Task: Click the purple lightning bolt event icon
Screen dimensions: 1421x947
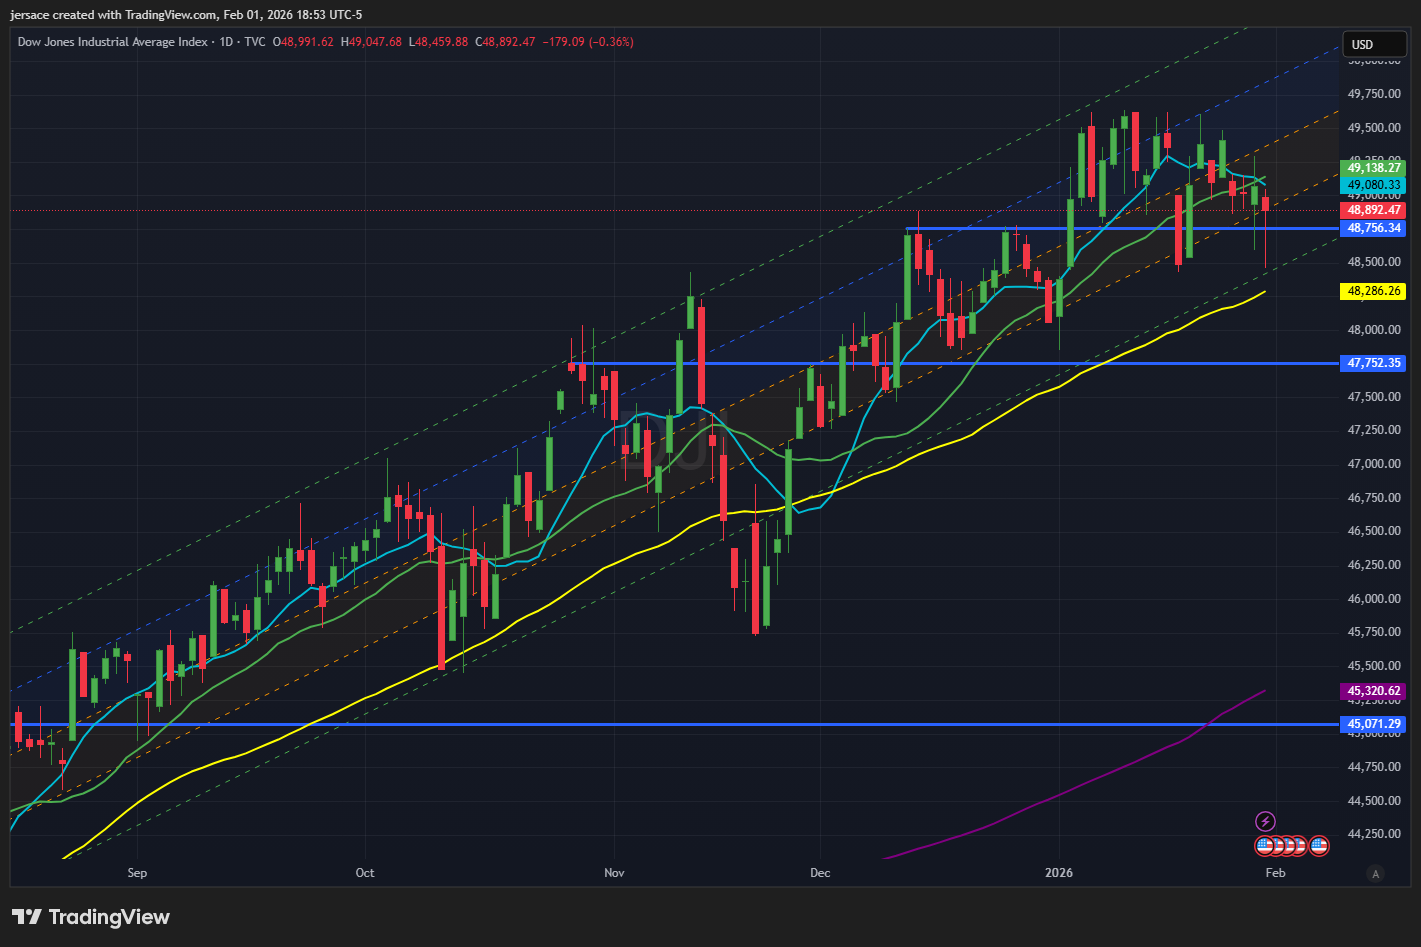Action: coord(1265,822)
